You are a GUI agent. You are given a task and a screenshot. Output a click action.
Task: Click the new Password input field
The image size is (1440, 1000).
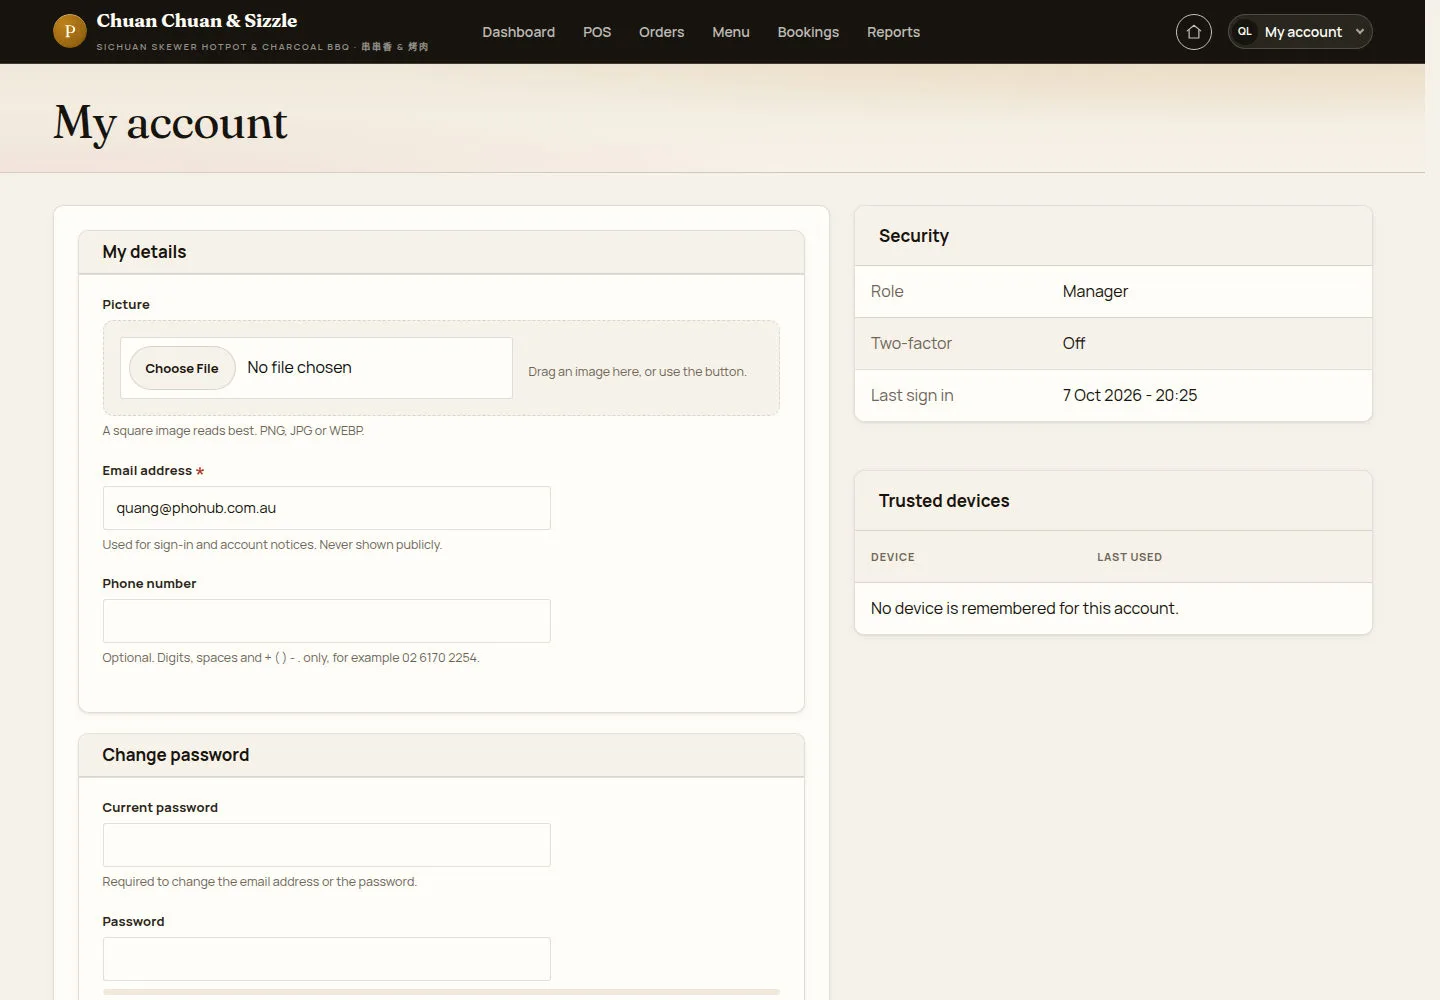coord(326,959)
